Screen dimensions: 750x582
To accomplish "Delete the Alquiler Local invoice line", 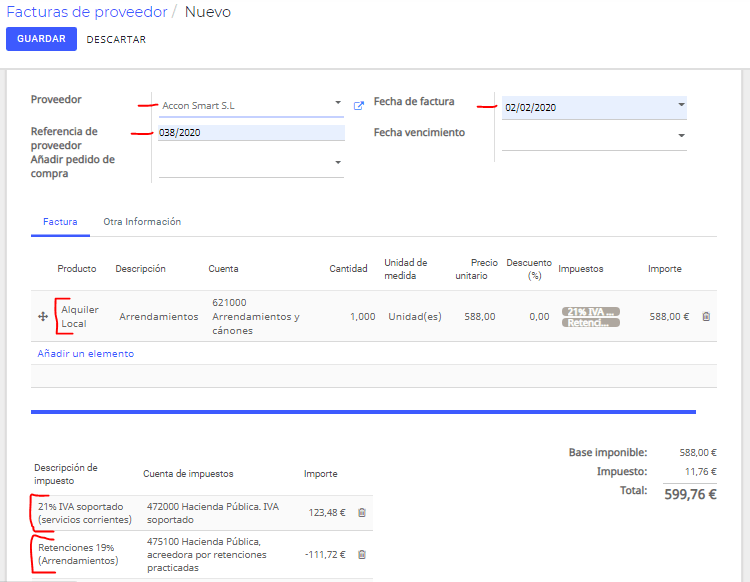I will click(x=706, y=316).
